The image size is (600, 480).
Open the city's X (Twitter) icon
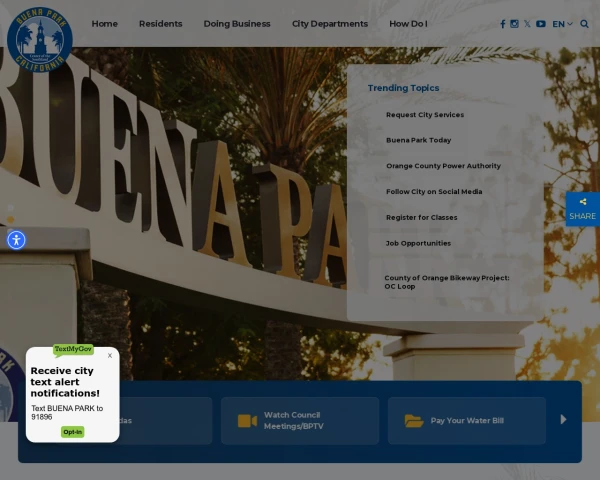coord(527,24)
